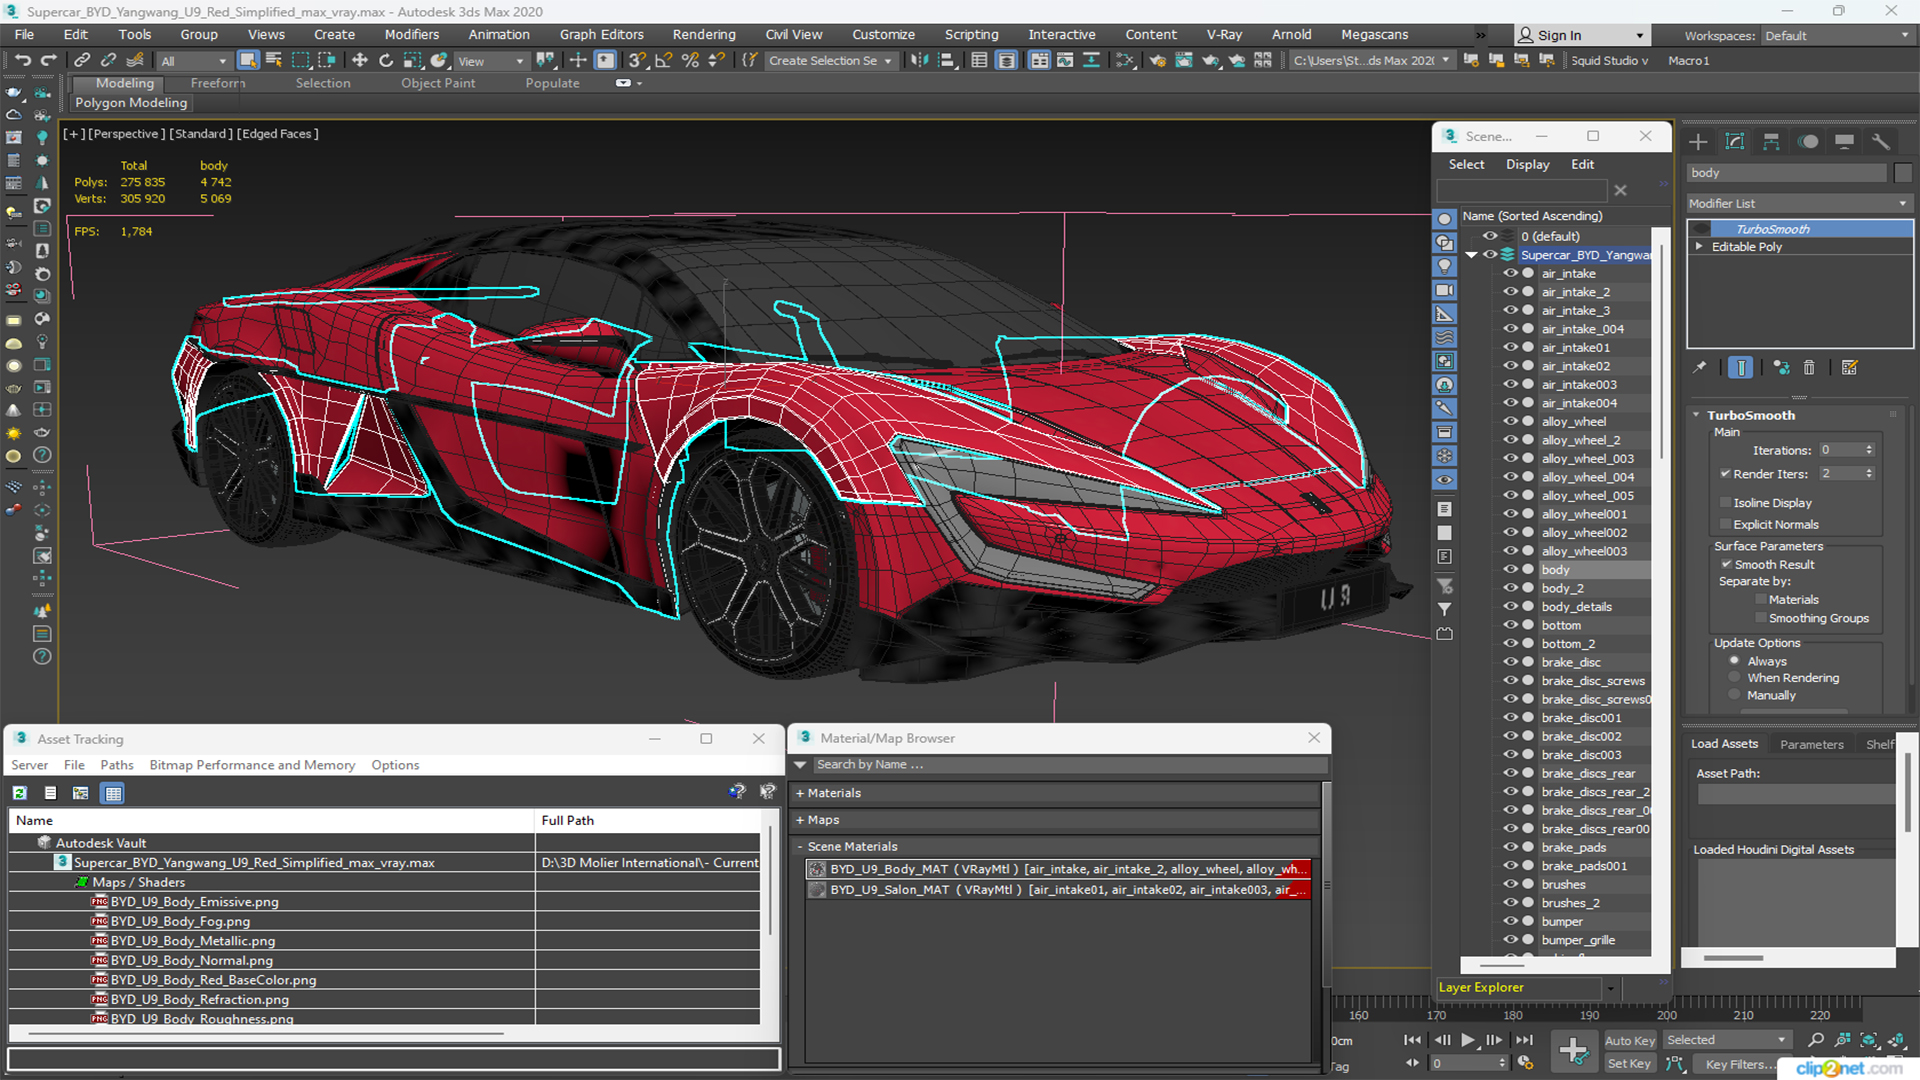Enable the Isoline Display checkbox

click(x=1725, y=503)
